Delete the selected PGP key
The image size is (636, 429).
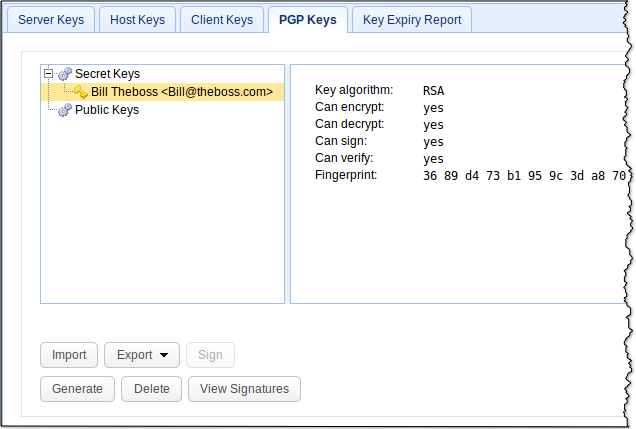point(151,389)
